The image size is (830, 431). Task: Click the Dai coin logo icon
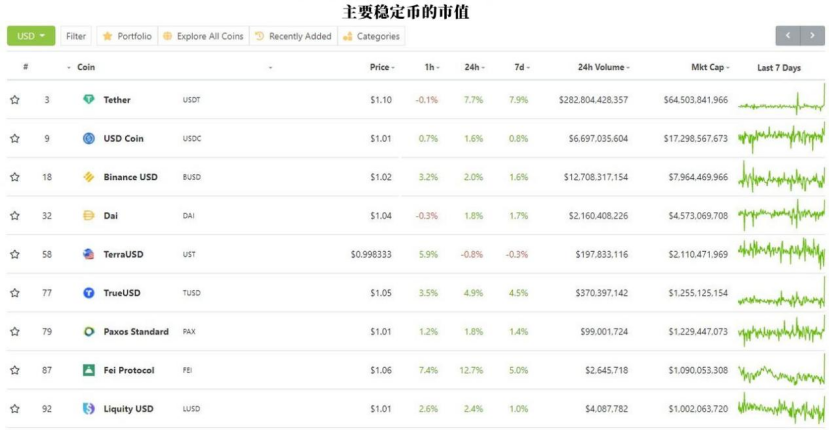(x=88, y=216)
